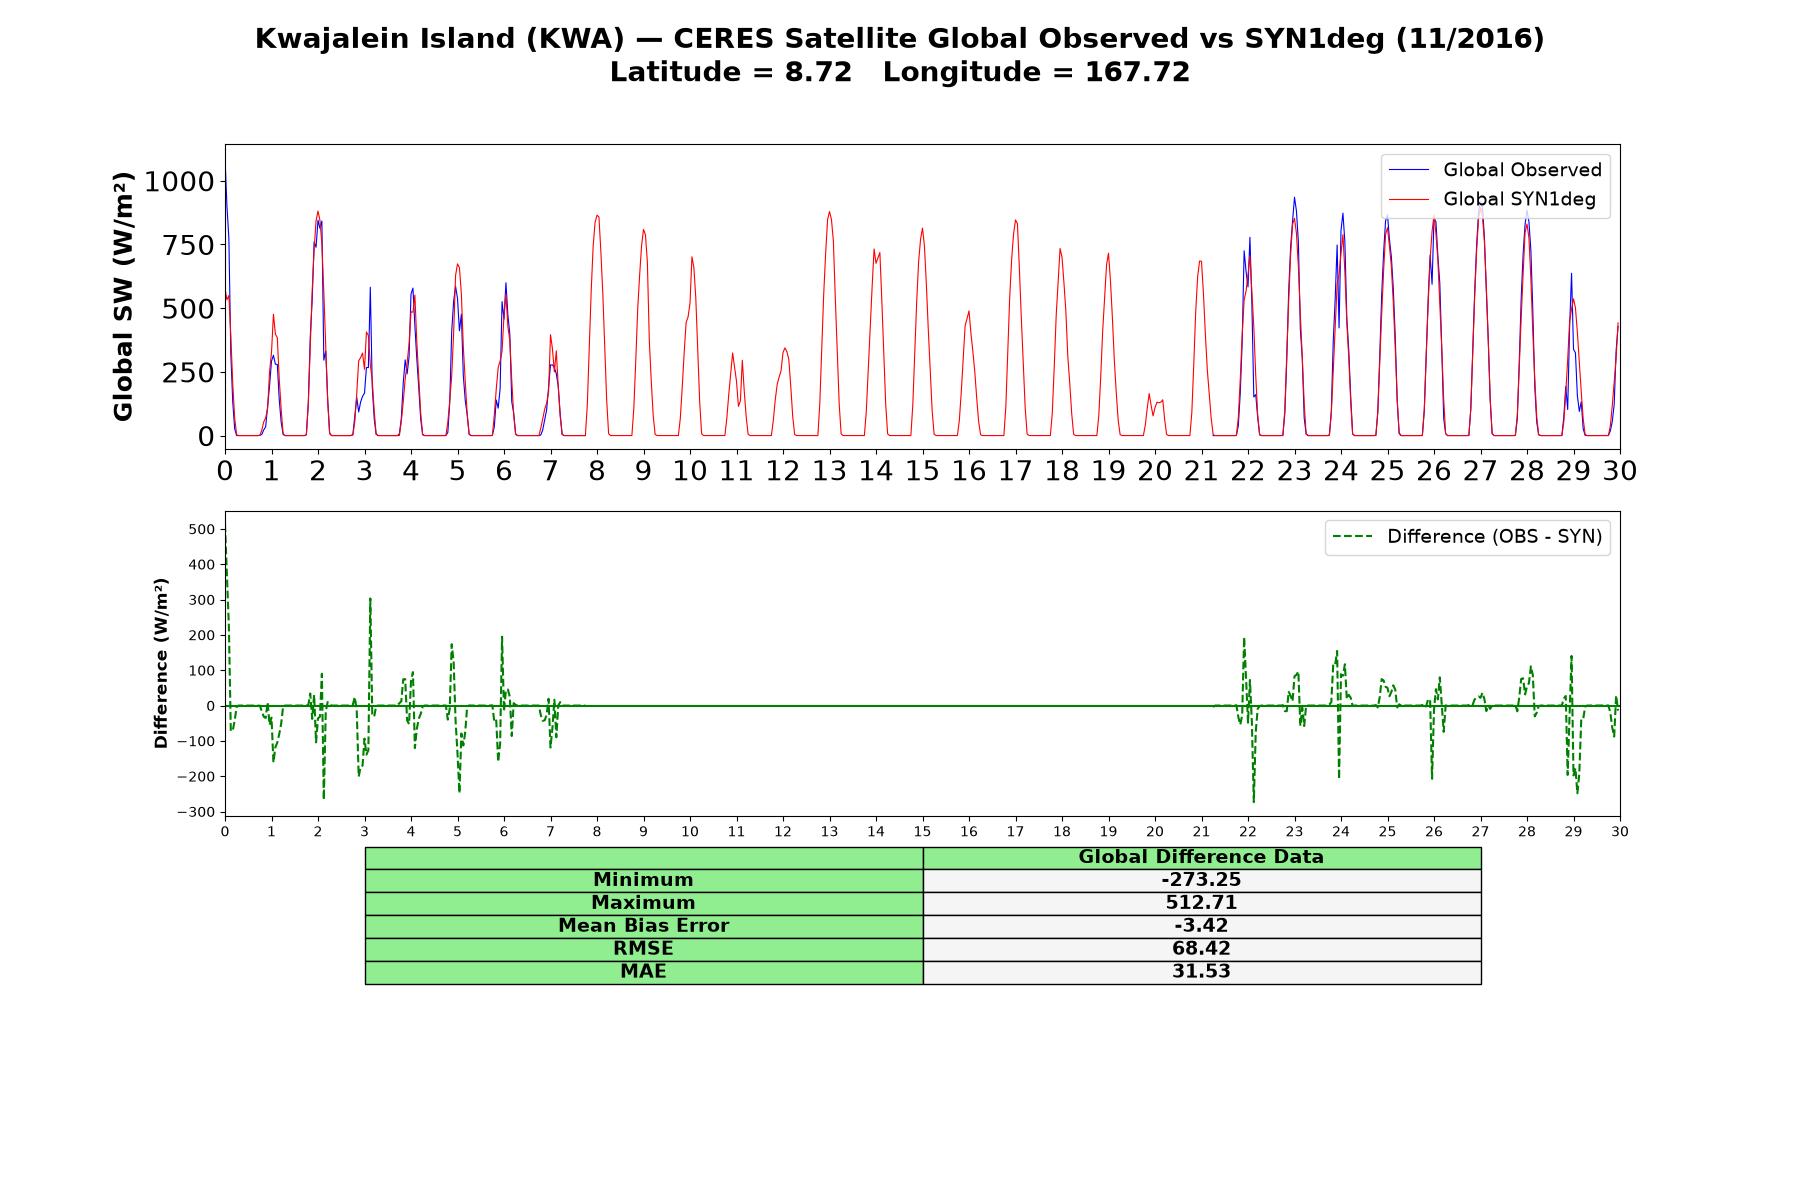1800x1200 pixels.
Task: Click the 1000 tick on upper y-axis
Action: point(179,182)
